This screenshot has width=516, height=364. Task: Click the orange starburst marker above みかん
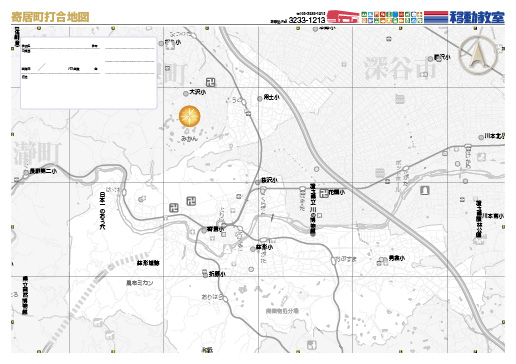(x=189, y=116)
